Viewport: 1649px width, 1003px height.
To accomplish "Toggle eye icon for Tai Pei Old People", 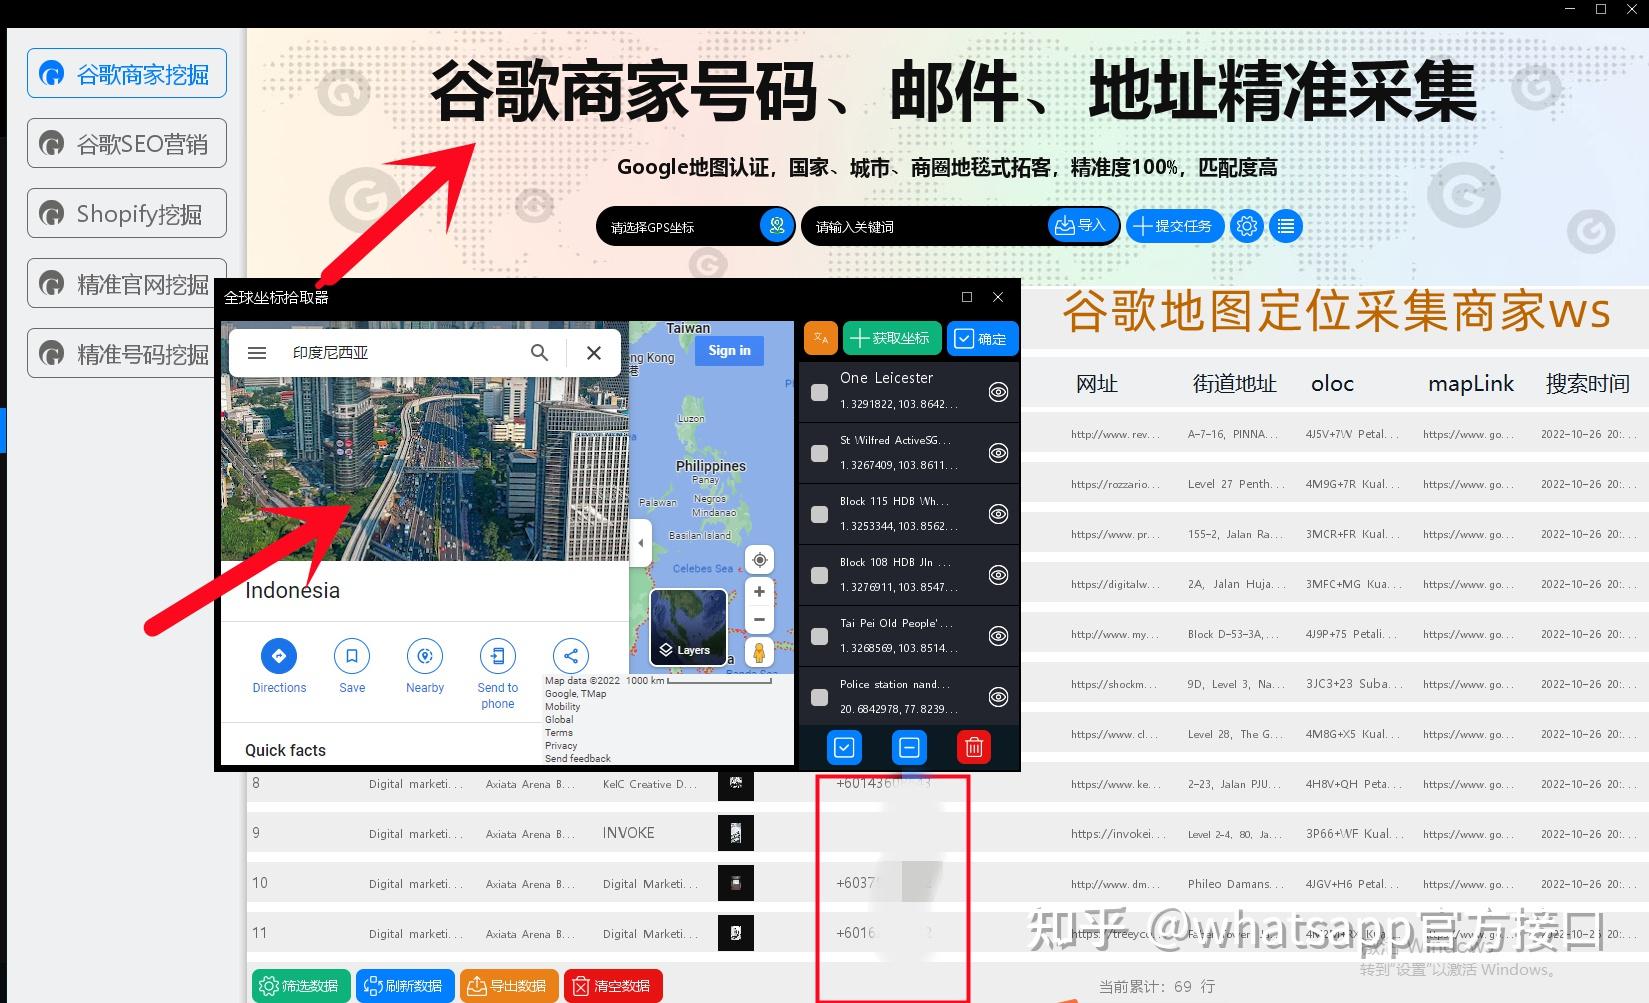I will 998,636.
